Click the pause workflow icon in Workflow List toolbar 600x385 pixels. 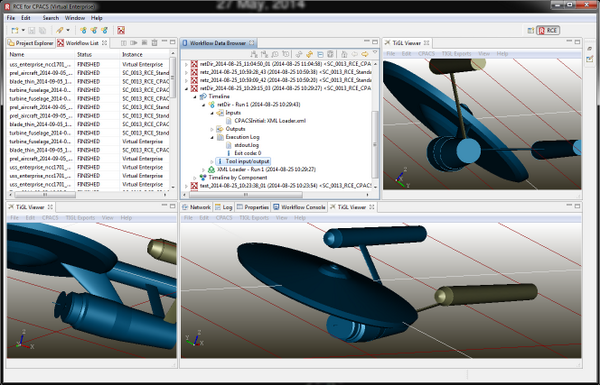coord(124,42)
